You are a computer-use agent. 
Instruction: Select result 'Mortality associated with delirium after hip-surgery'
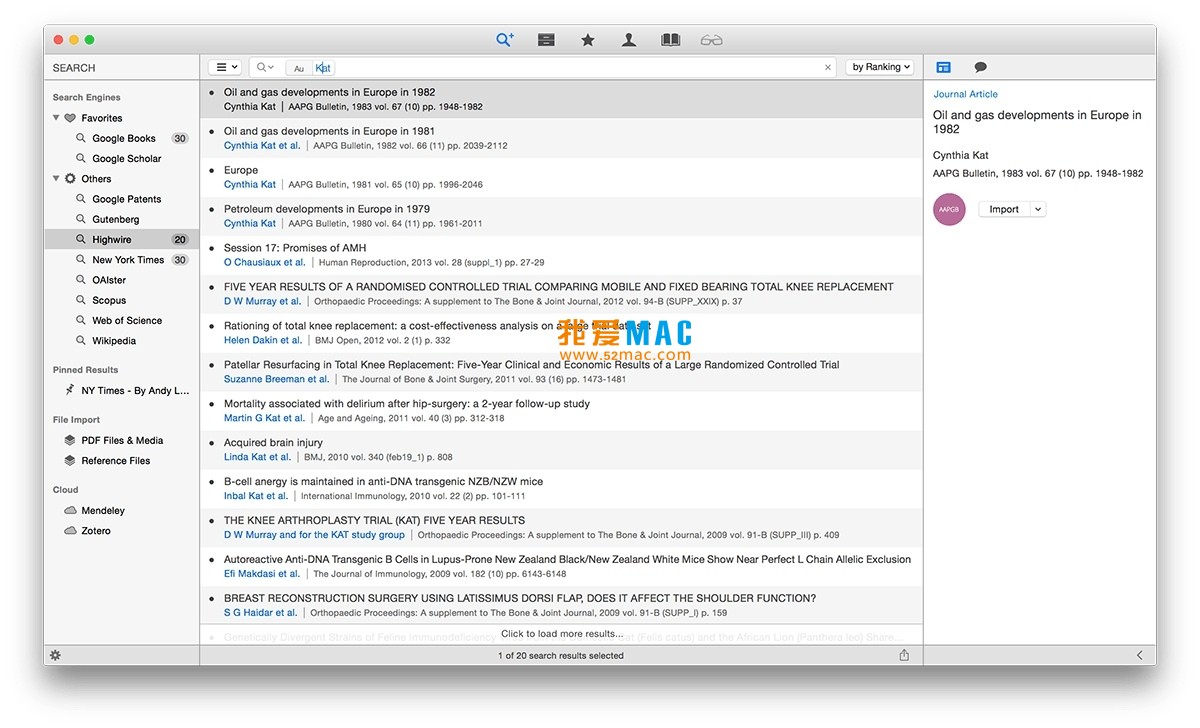pyautogui.click(x=561, y=411)
